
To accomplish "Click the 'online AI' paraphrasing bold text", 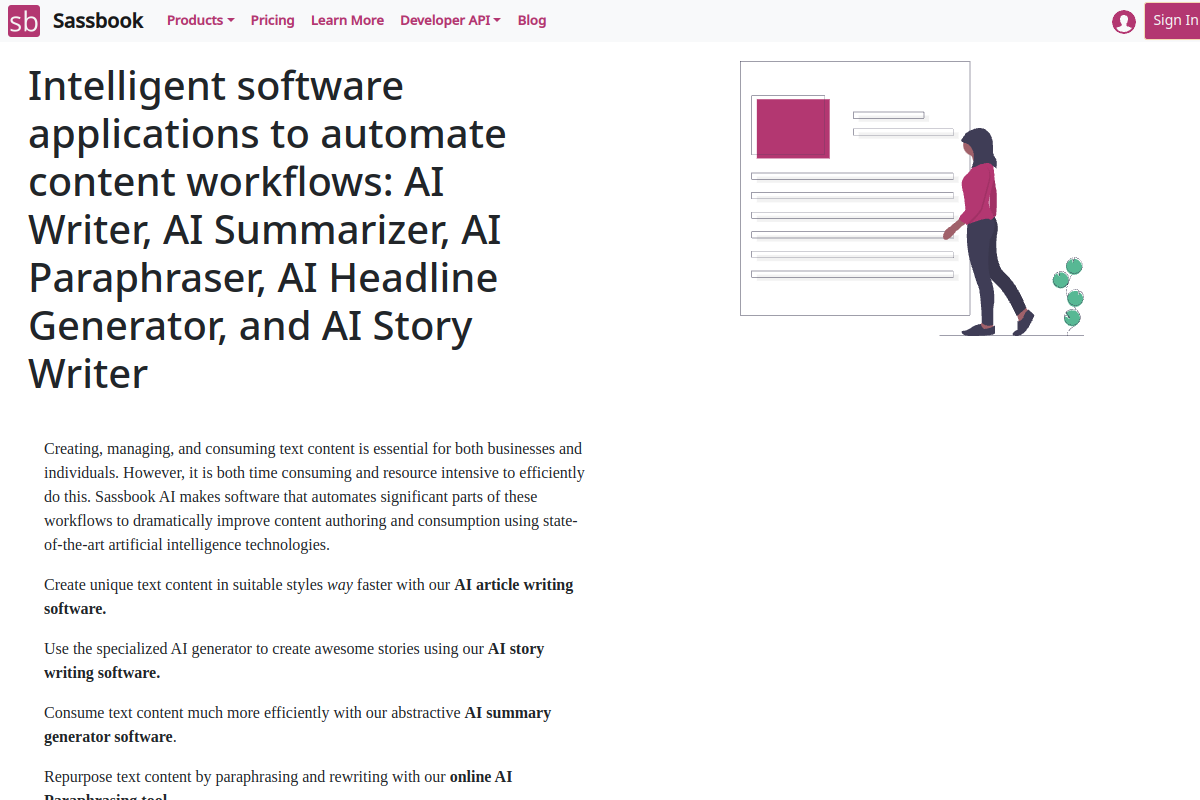I will [x=481, y=776].
